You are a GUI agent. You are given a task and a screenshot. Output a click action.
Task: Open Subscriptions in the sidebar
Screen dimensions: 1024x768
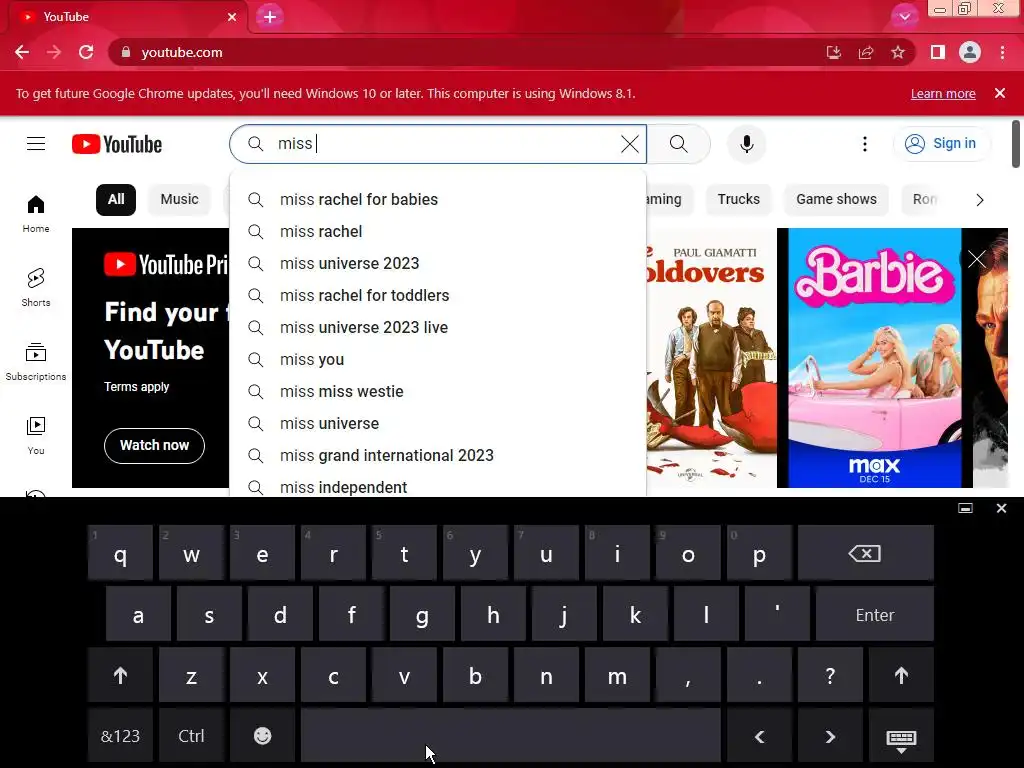[36, 362]
